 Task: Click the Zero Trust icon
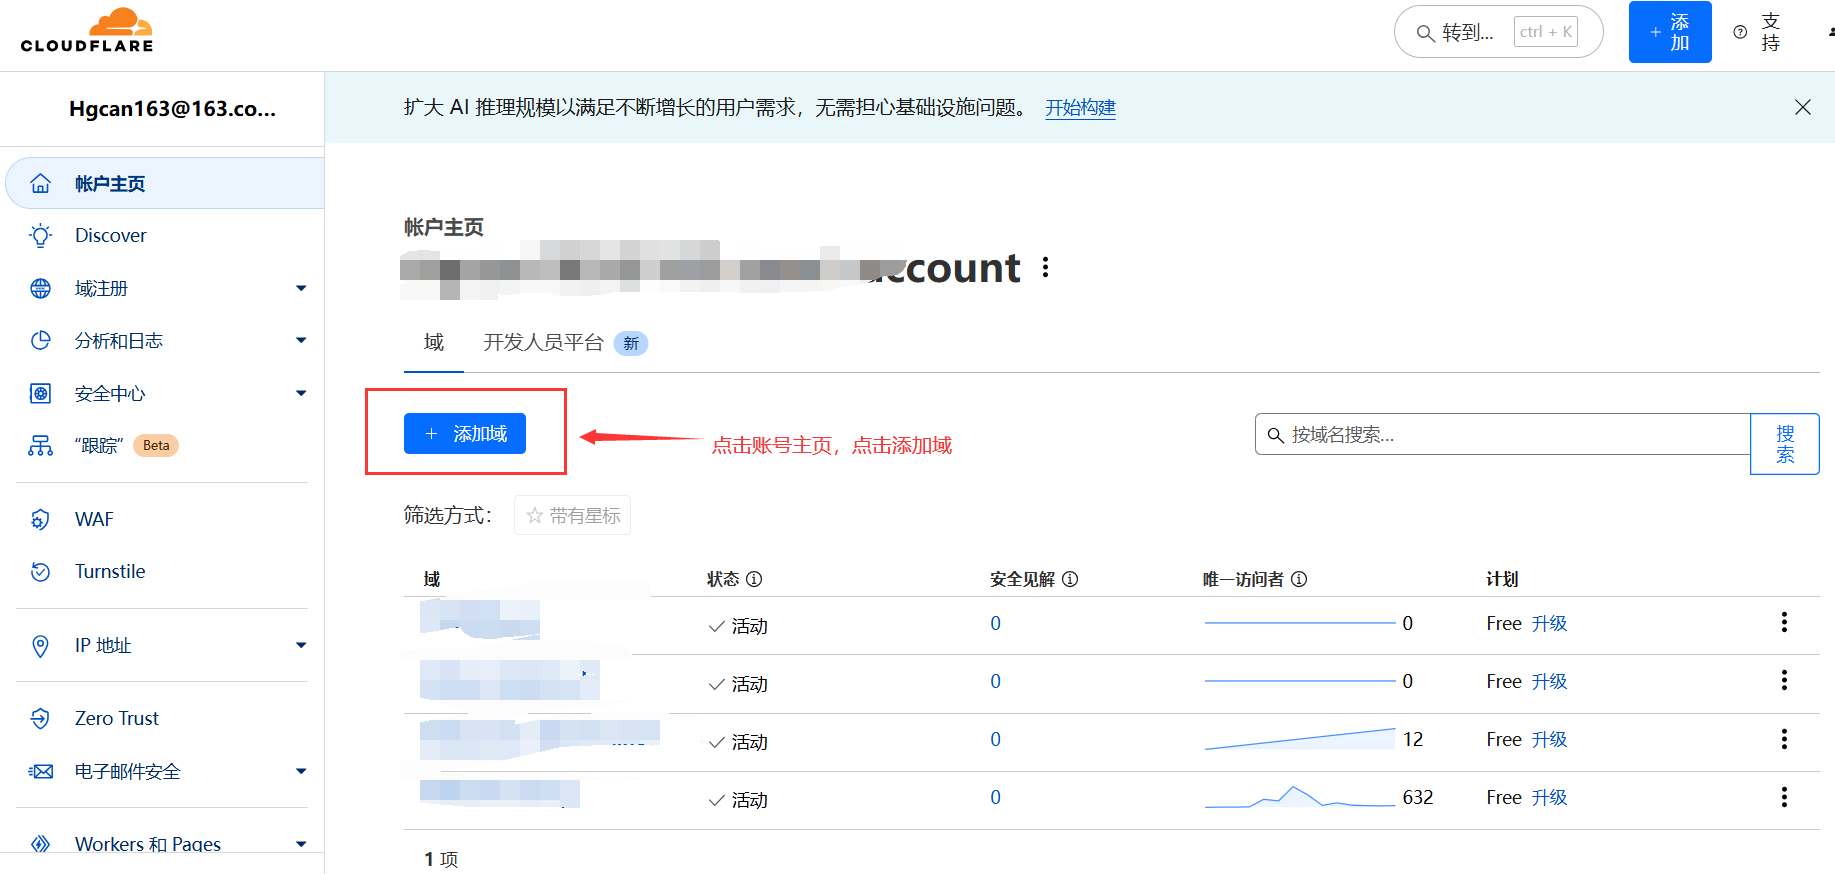point(40,719)
